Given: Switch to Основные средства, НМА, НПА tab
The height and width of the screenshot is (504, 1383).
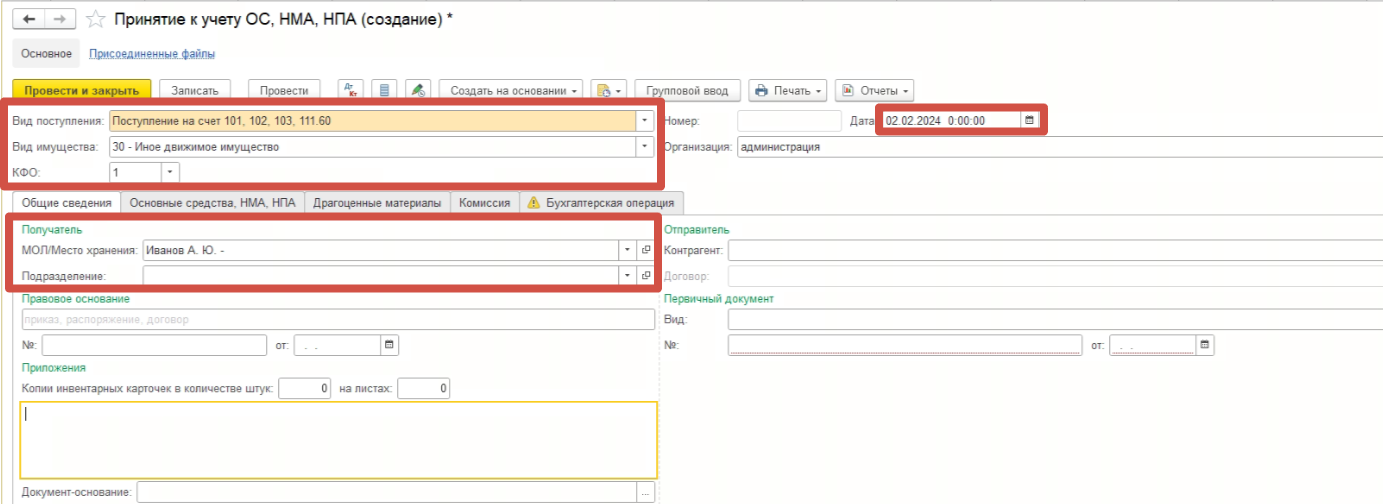Looking at the screenshot, I should pyautogui.click(x=212, y=202).
